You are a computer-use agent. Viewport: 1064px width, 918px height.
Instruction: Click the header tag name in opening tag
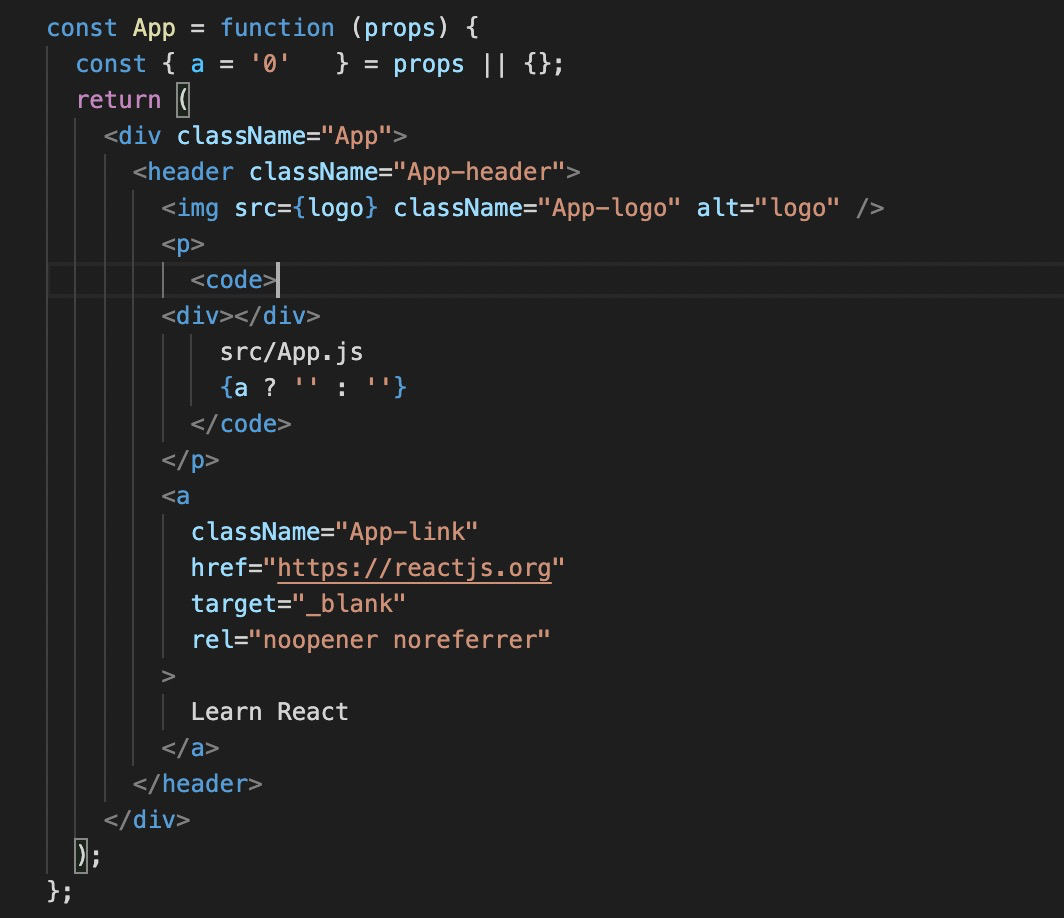click(x=190, y=172)
